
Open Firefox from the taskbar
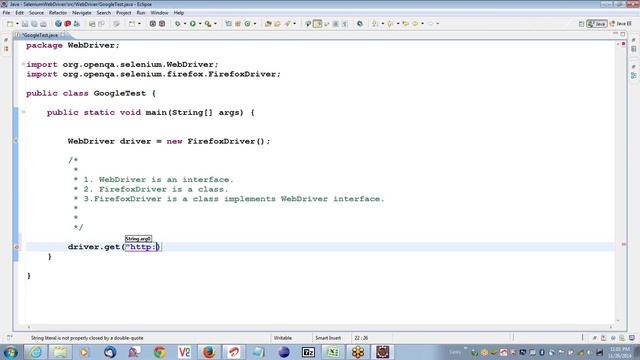[x=209, y=352]
